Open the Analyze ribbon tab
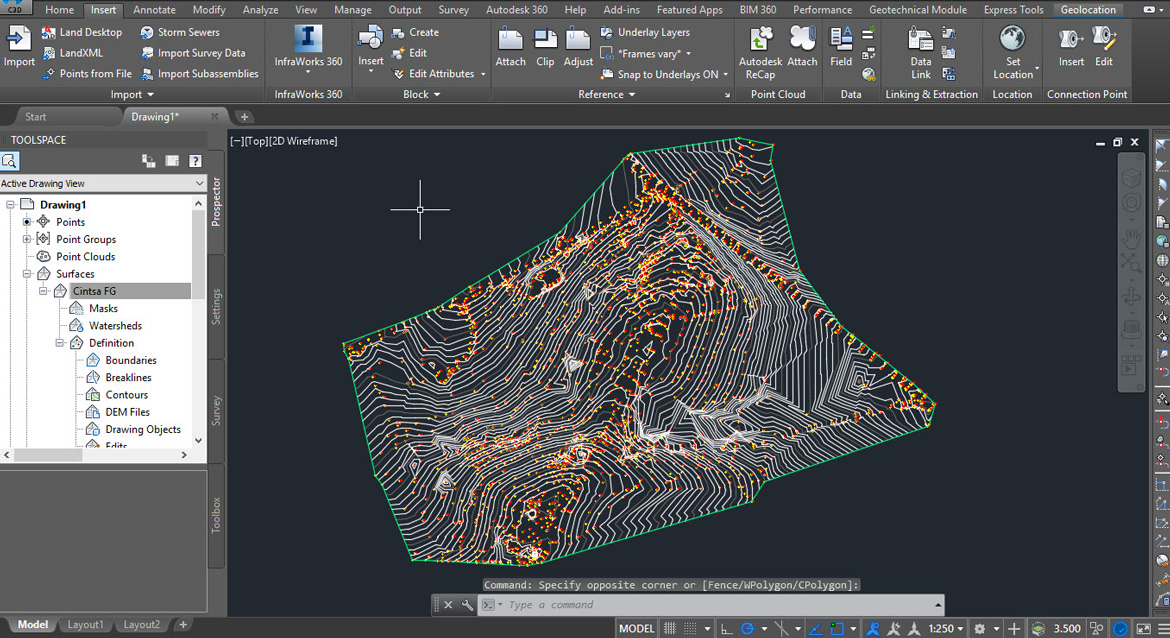 [x=260, y=10]
